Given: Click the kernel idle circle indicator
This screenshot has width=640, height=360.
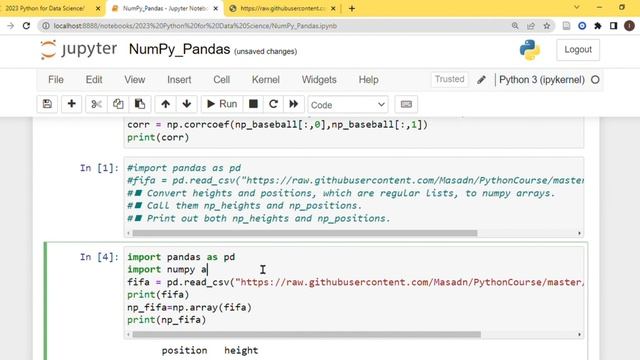Looking at the screenshot, I should click(595, 80).
